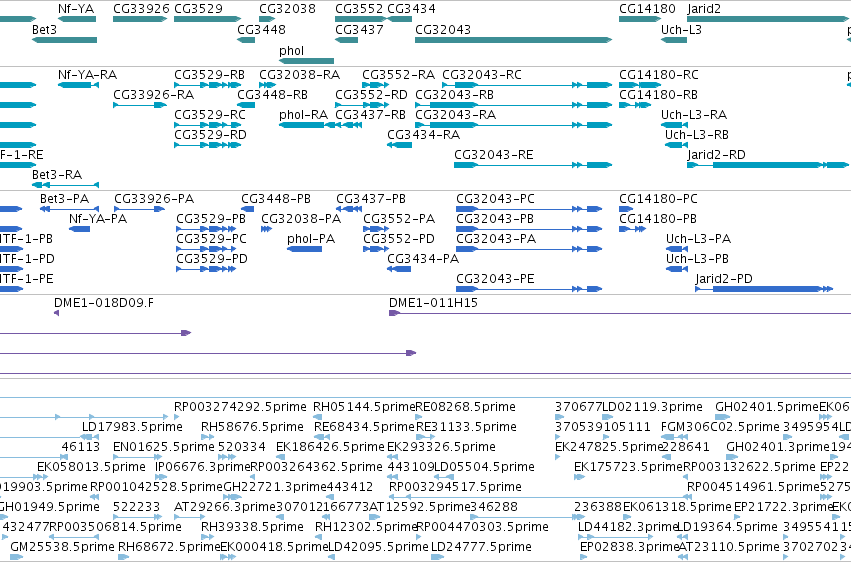The height and width of the screenshot is (562, 851).
Task: Open the CG3552-RD transcript label
Action: [371, 94]
